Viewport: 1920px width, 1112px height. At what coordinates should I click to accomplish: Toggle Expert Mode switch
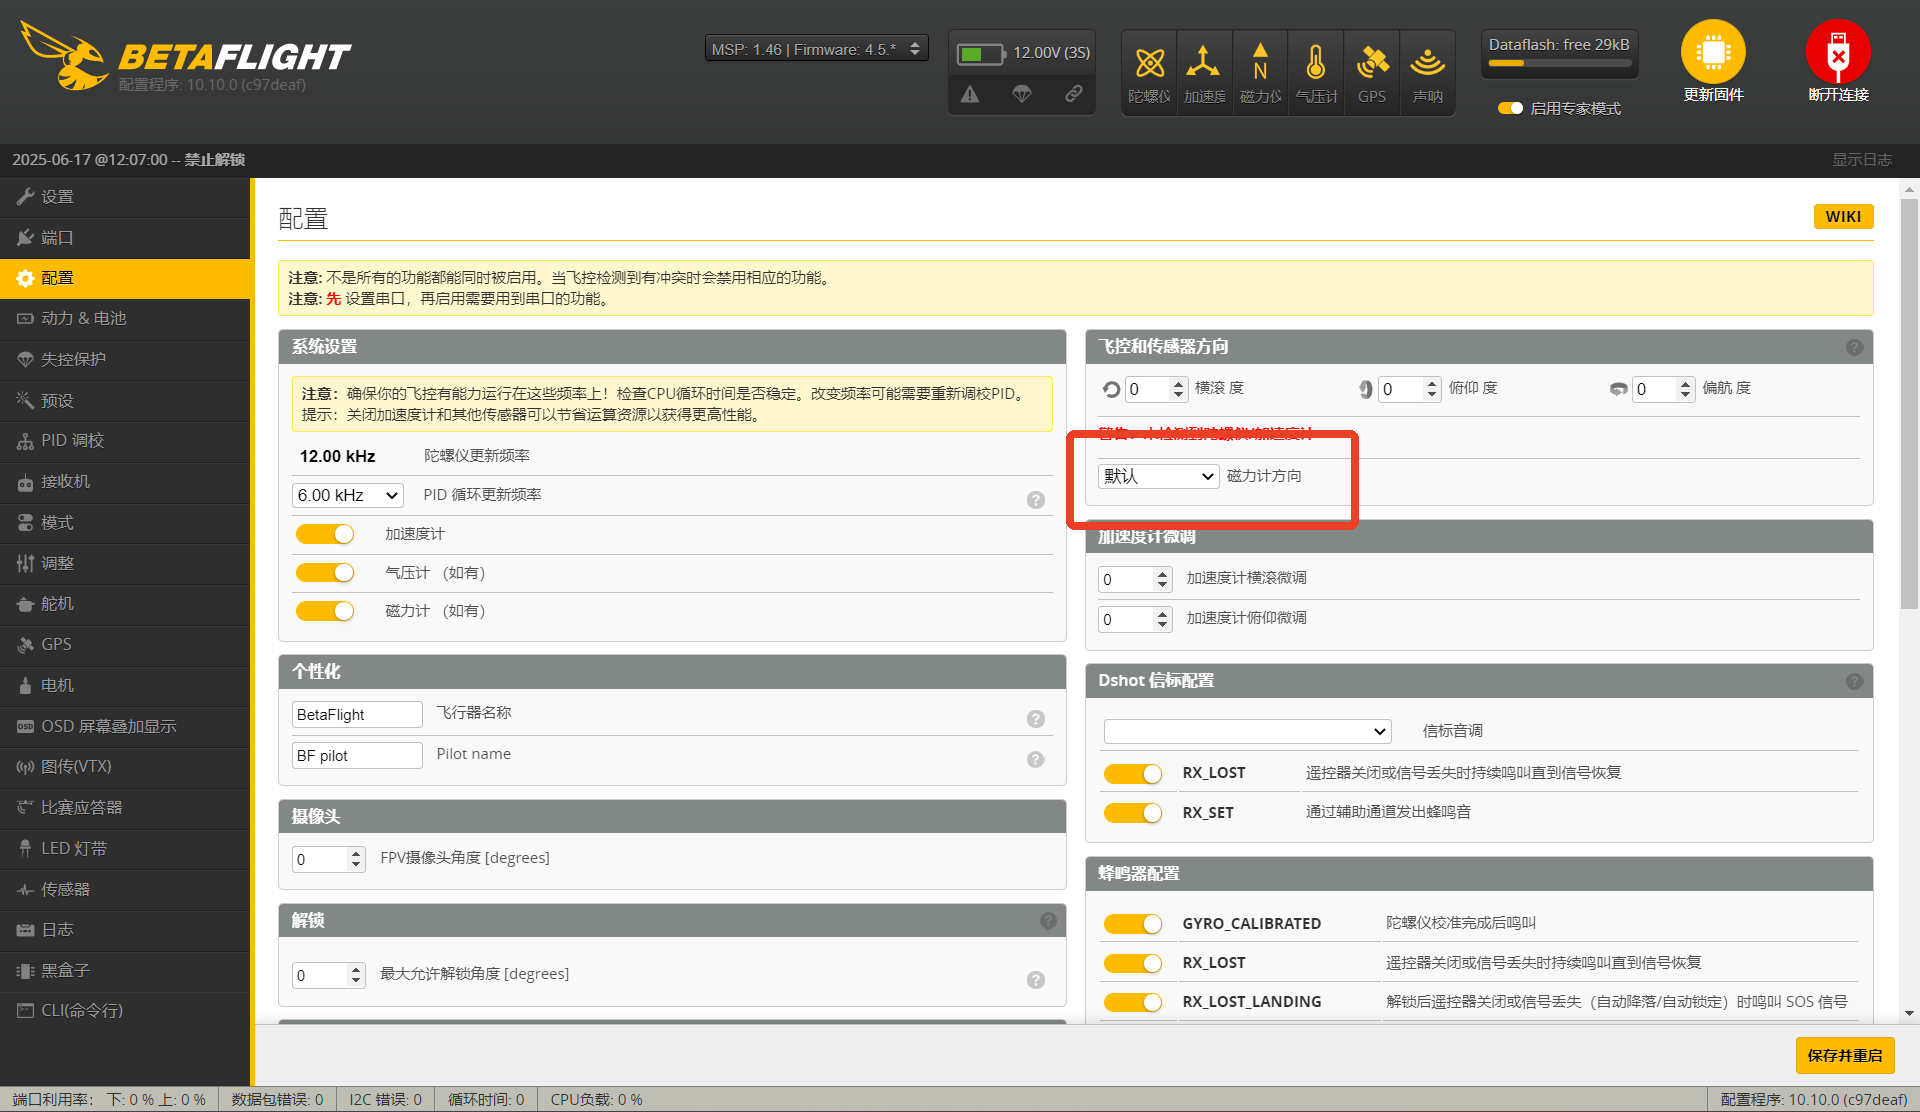1510,108
